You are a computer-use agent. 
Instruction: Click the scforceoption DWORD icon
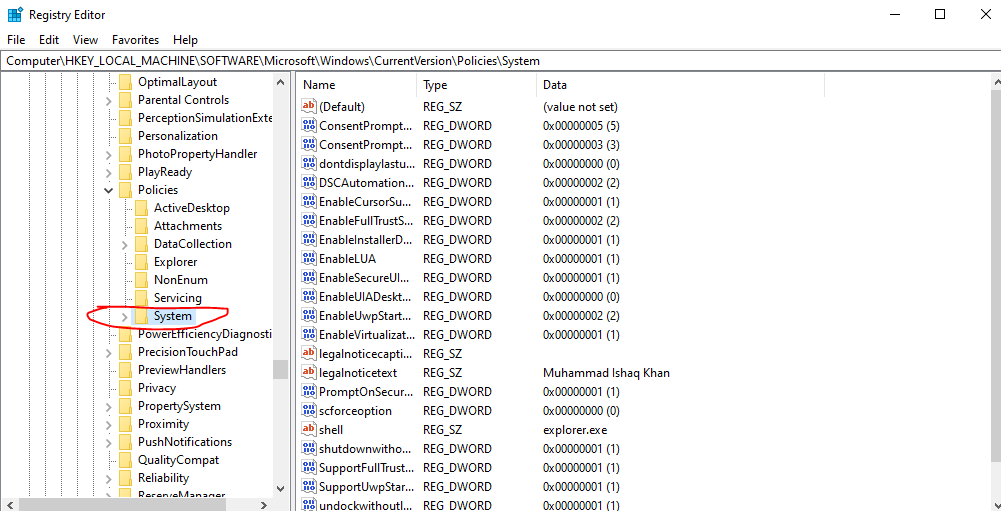[x=309, y=410]
